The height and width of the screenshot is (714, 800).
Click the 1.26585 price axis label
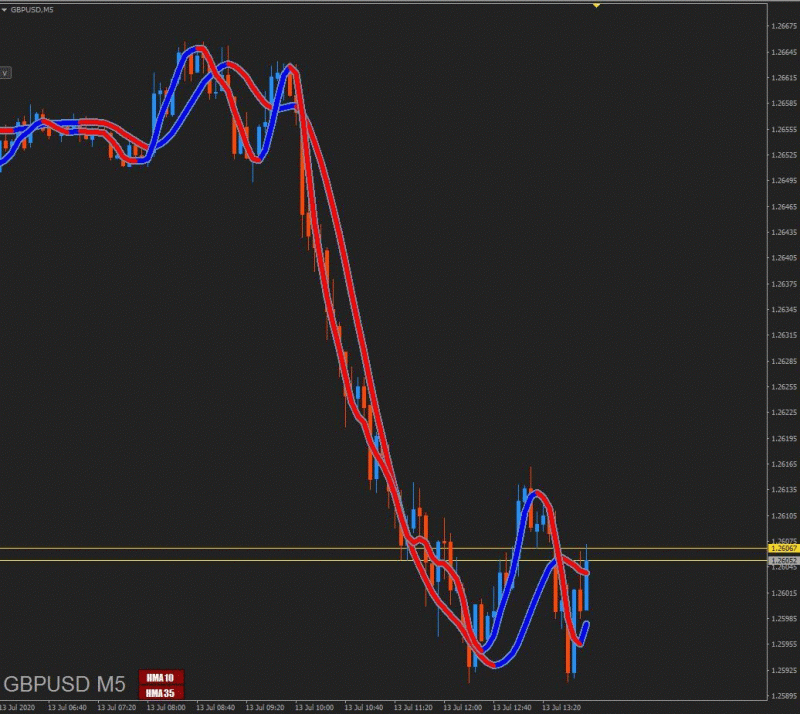(x=784, y=103)
